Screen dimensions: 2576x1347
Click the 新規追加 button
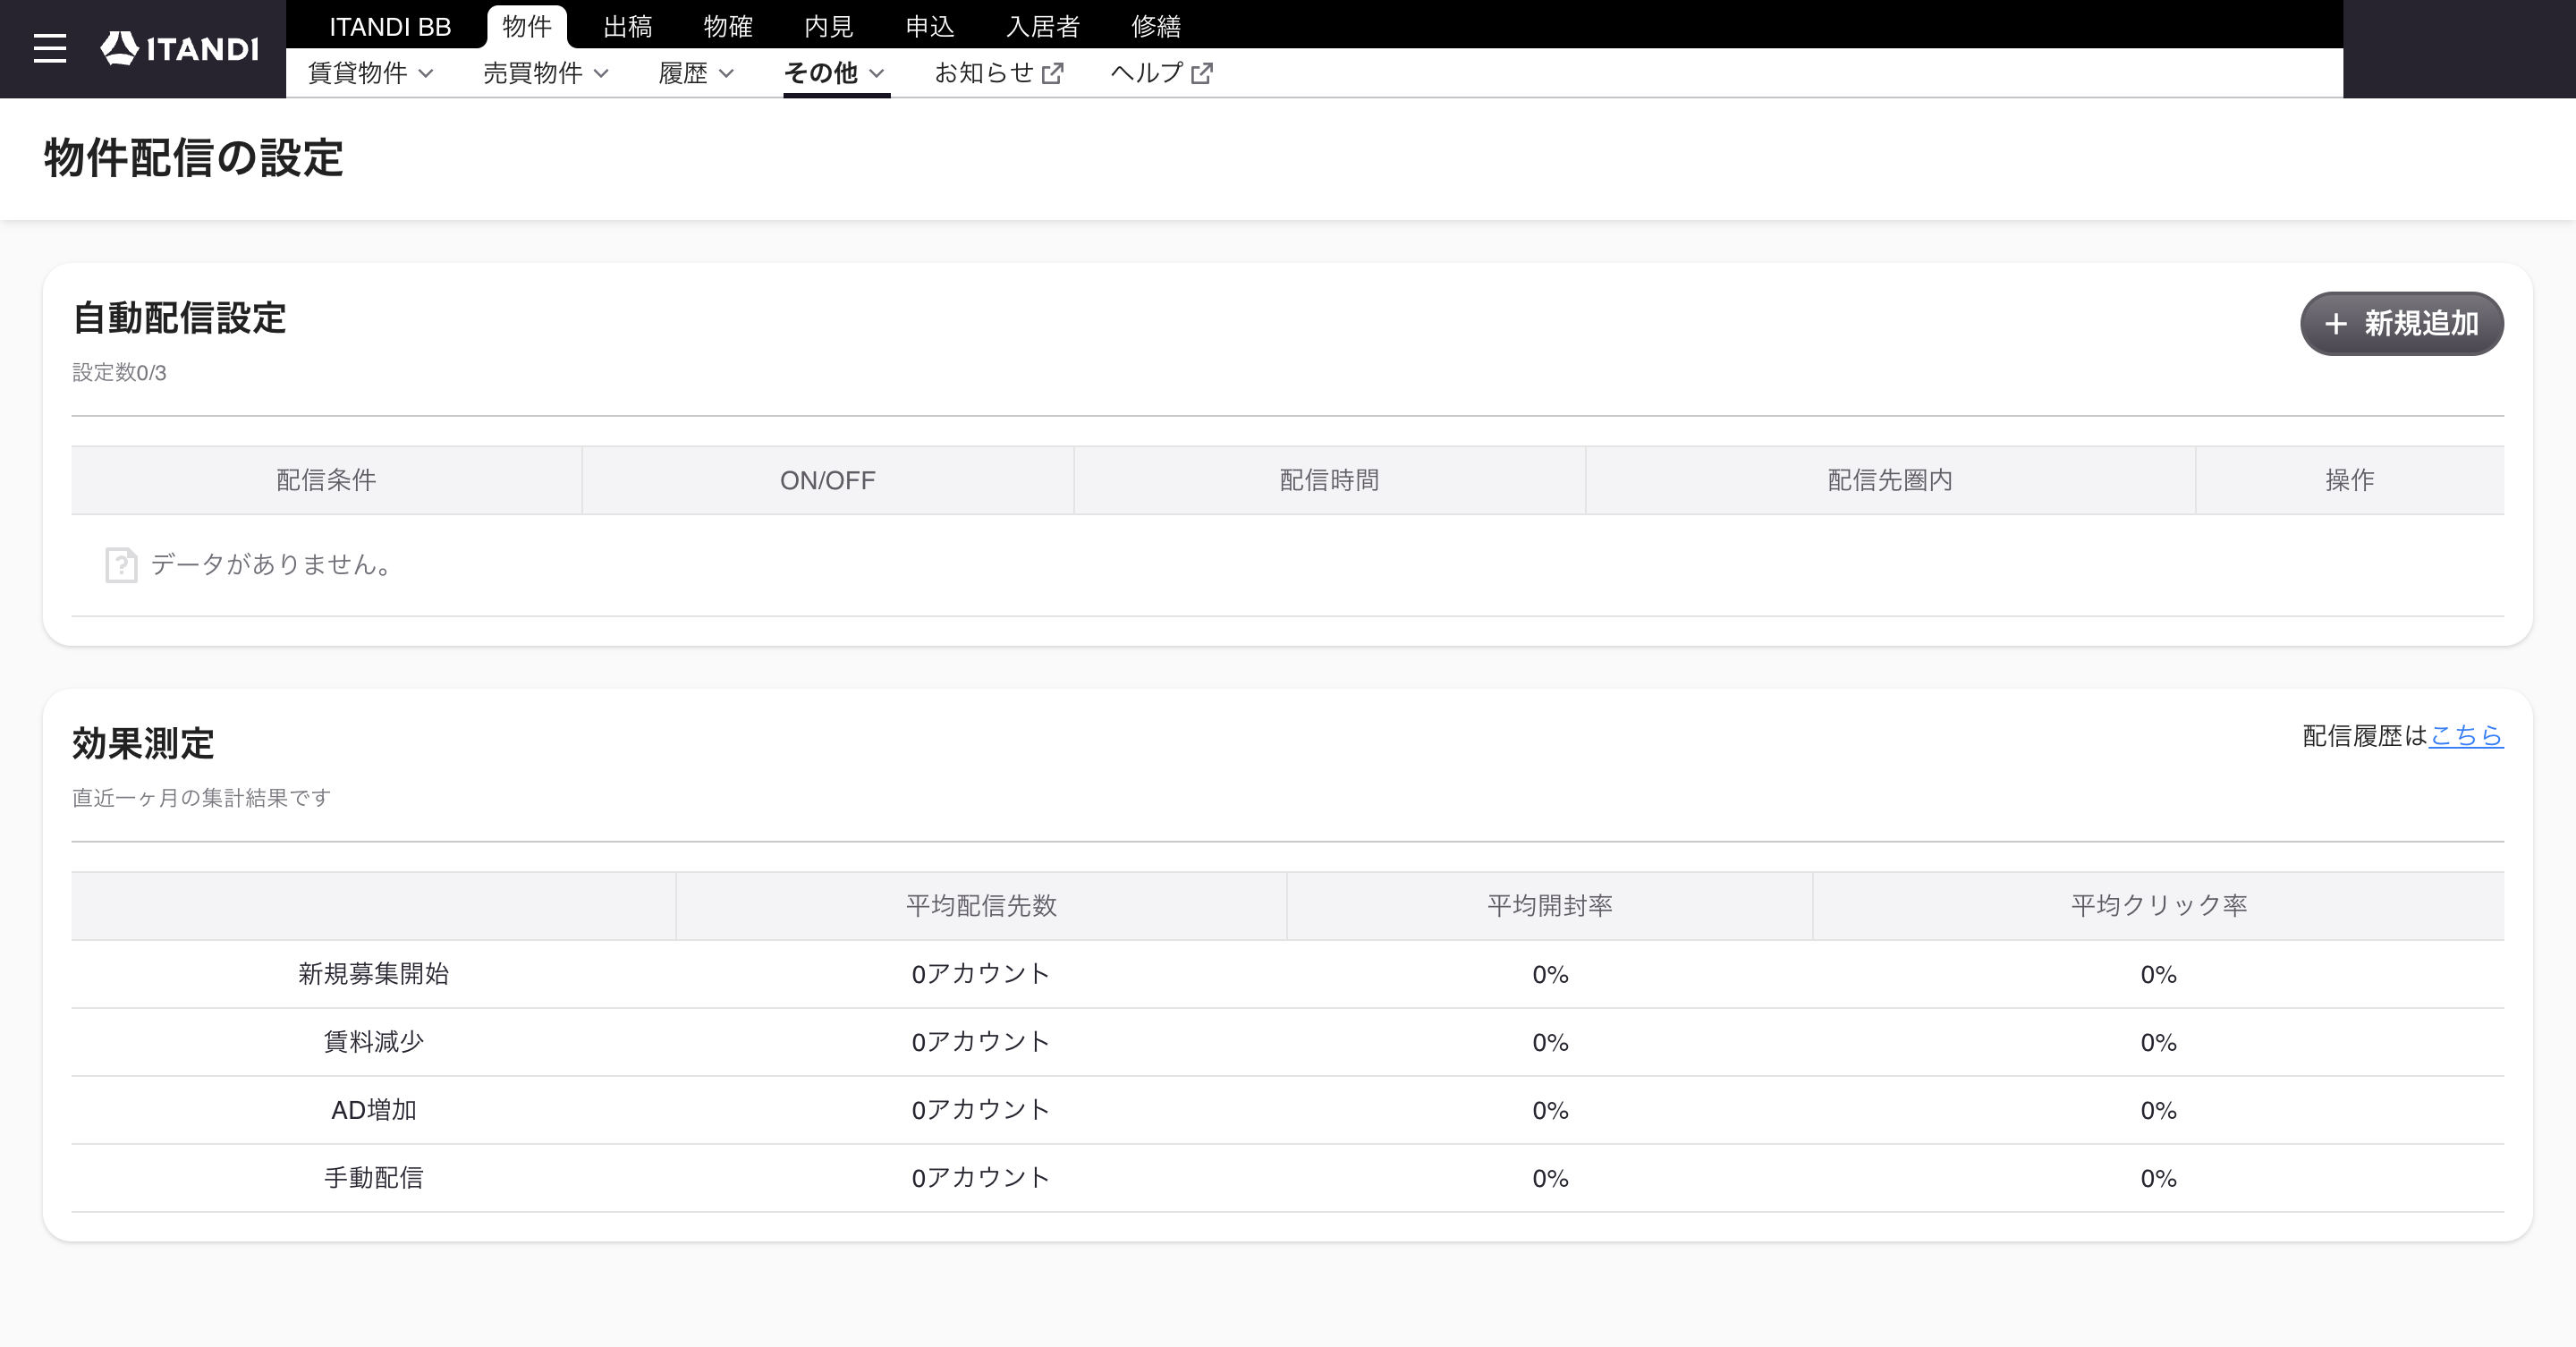[2402, 324]
